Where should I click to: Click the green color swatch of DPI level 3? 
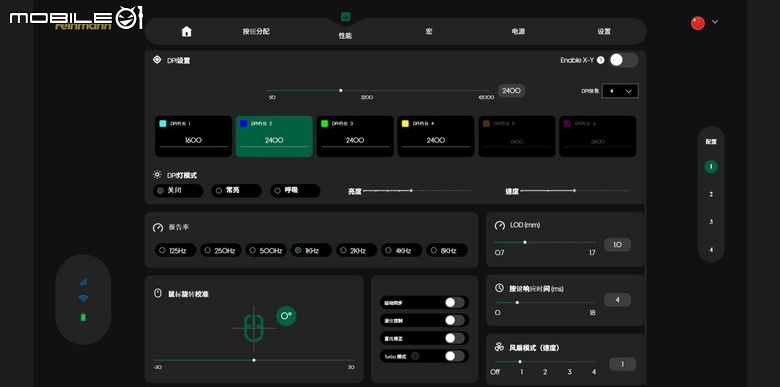coord(325,123)
